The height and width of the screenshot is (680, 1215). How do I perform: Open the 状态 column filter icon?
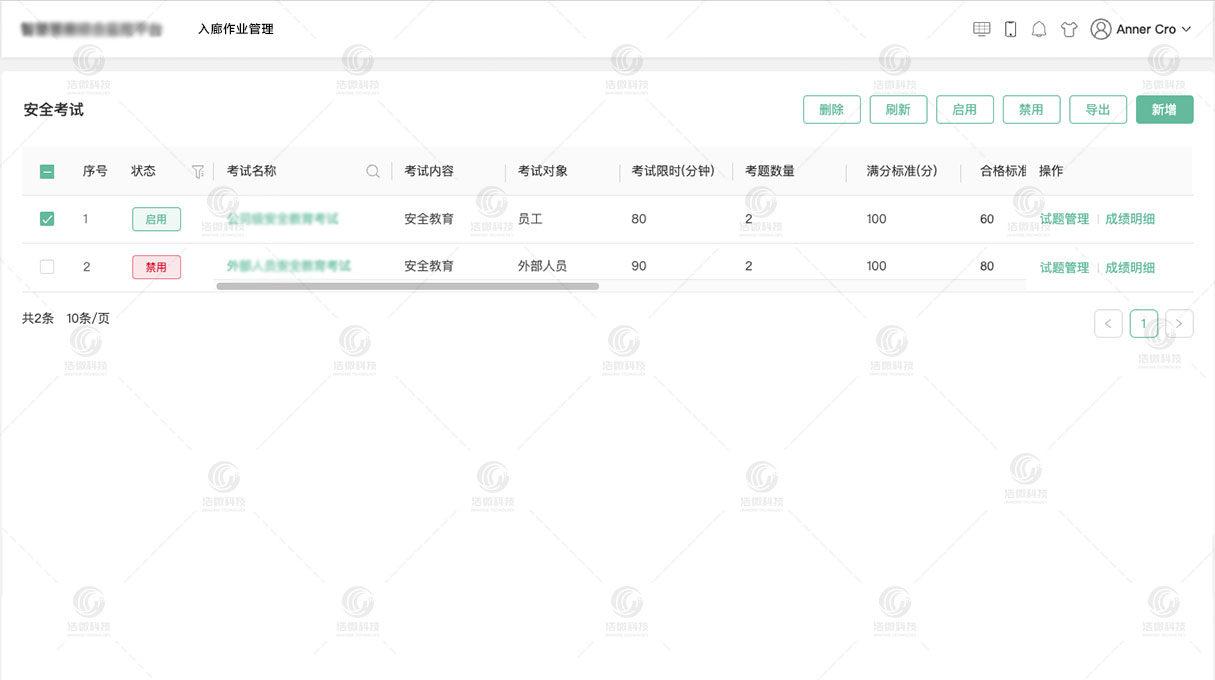197,171
